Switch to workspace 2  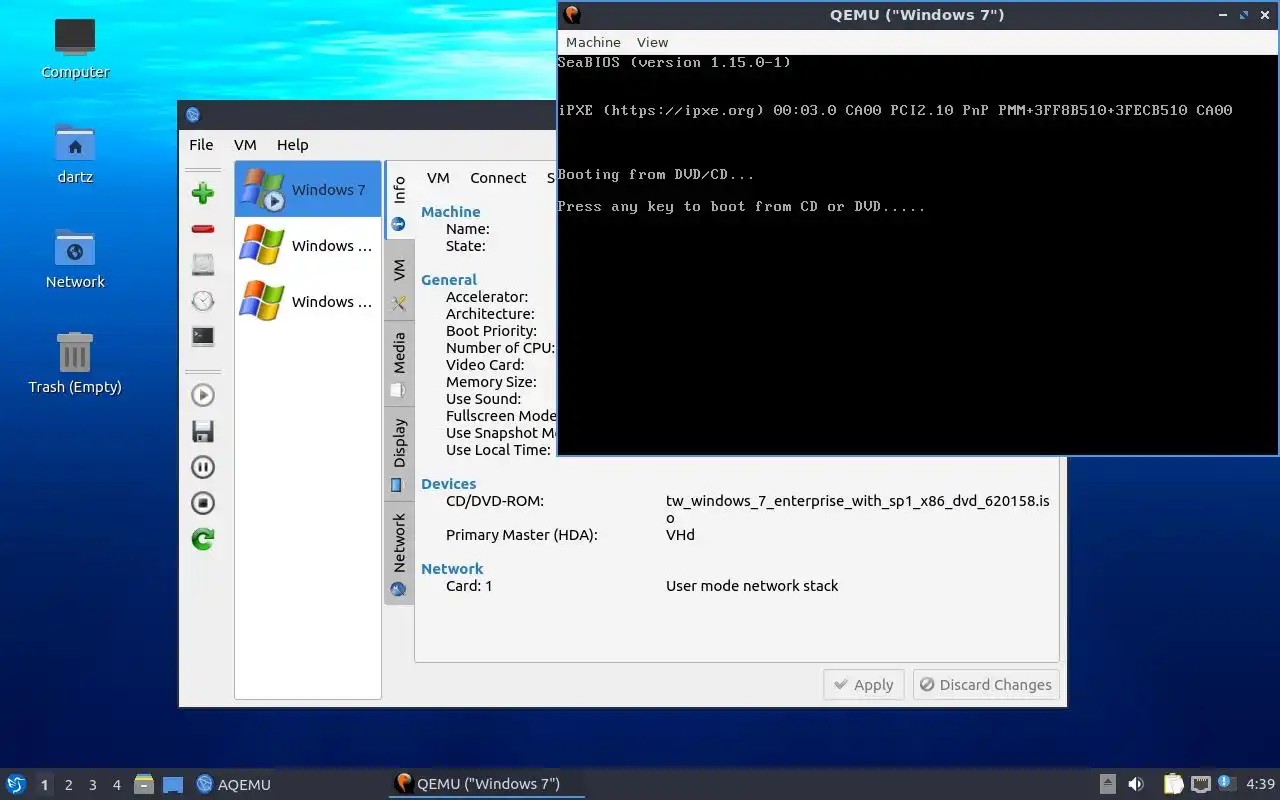pos(69,785)
